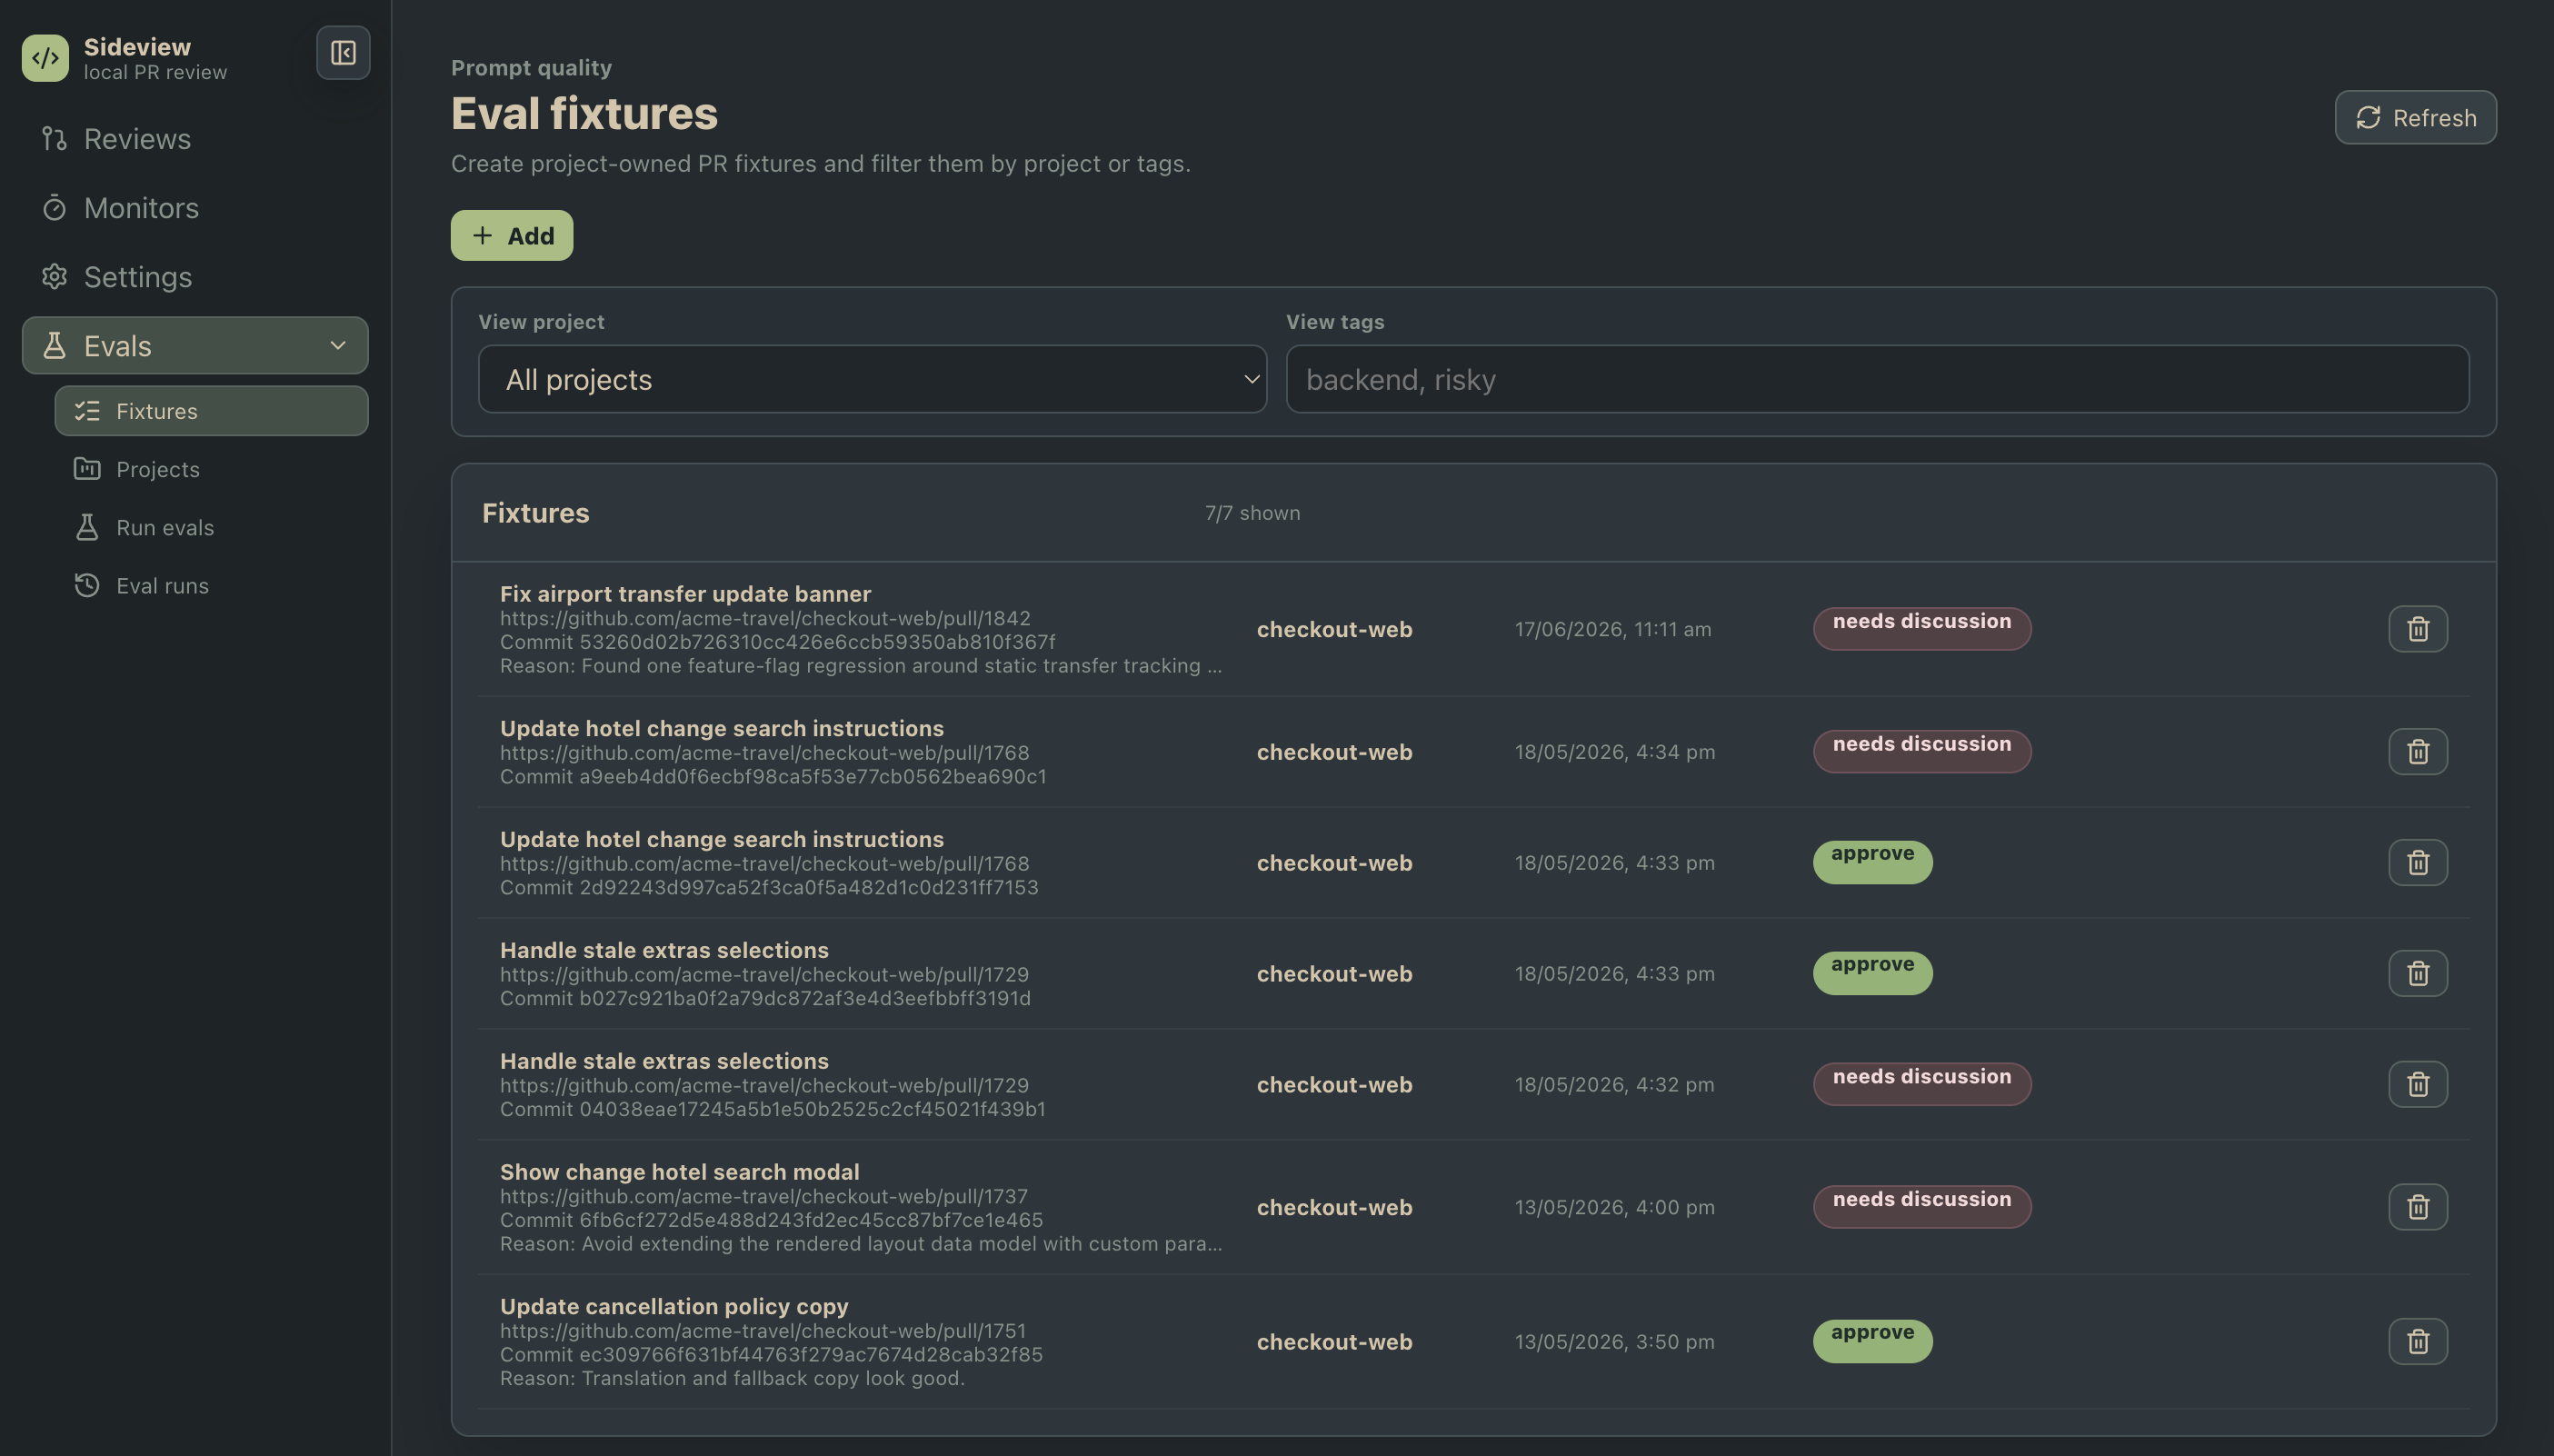Click the approve badge on 18/05/2026, 4:33 pm Handle stale row

click(x=1872, y=974)
